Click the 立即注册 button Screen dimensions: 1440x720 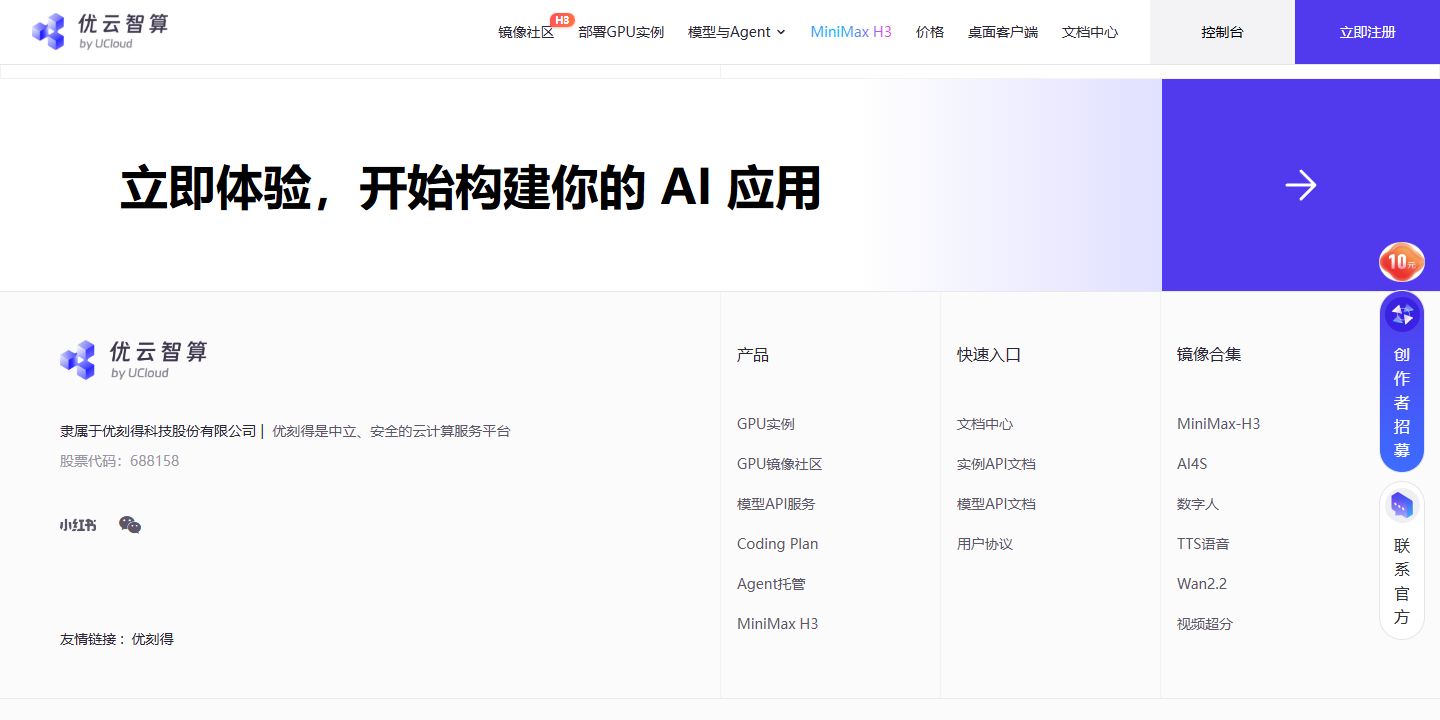[x=1367, y=32]
